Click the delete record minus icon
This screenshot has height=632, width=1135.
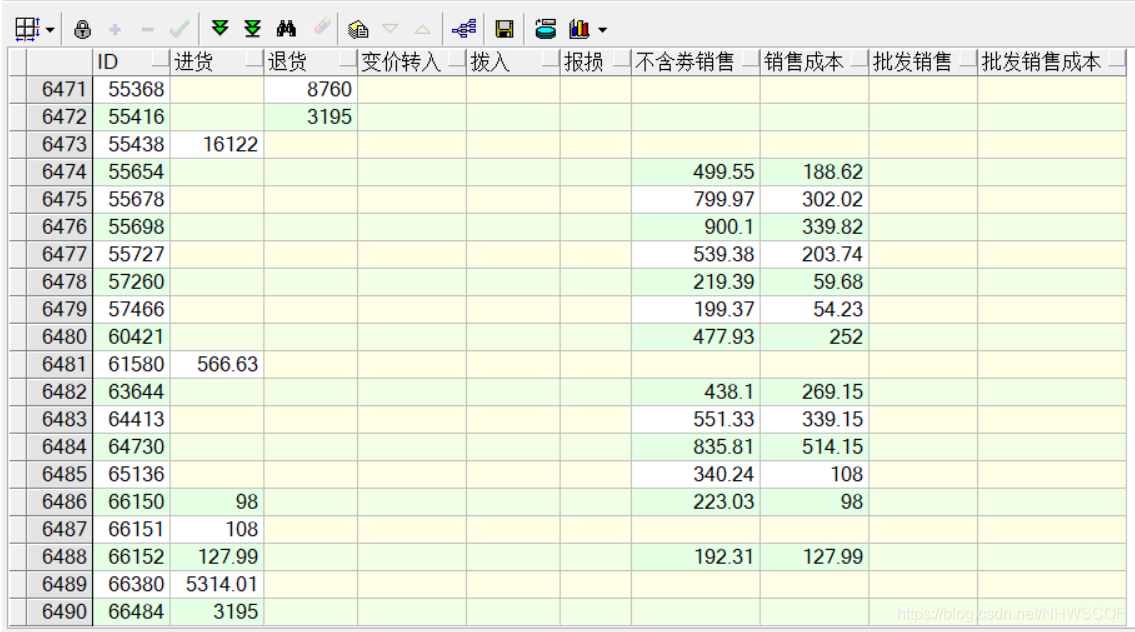pyautogui.click(x=147, y=30)
